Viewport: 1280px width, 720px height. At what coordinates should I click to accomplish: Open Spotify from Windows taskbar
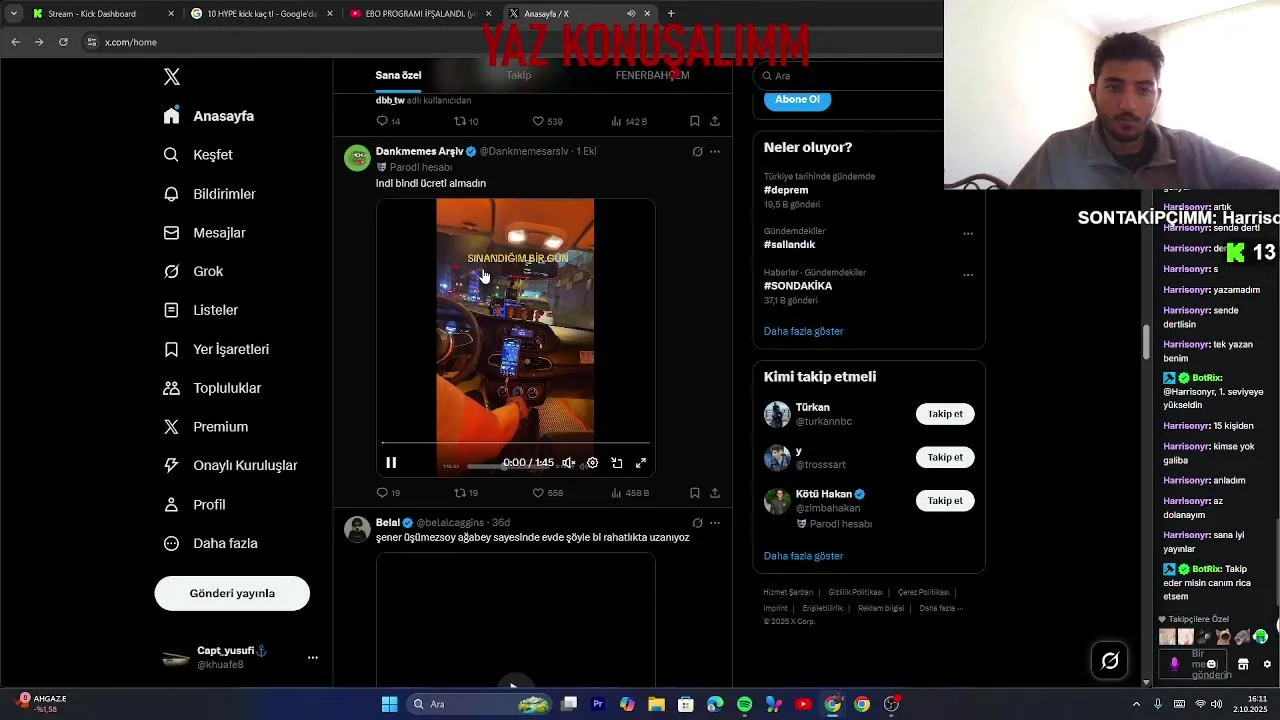coord(744,704)
